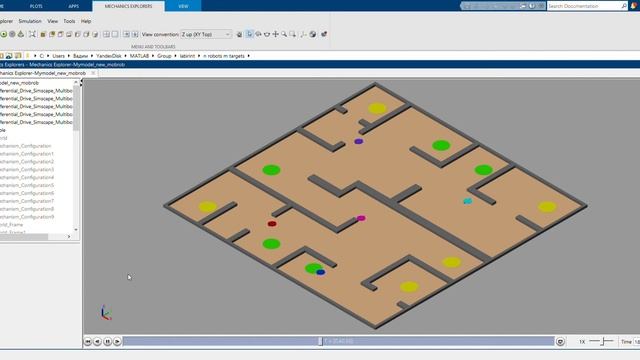
Task: Open the VIEW tab
Action: [x=183, y=6]
